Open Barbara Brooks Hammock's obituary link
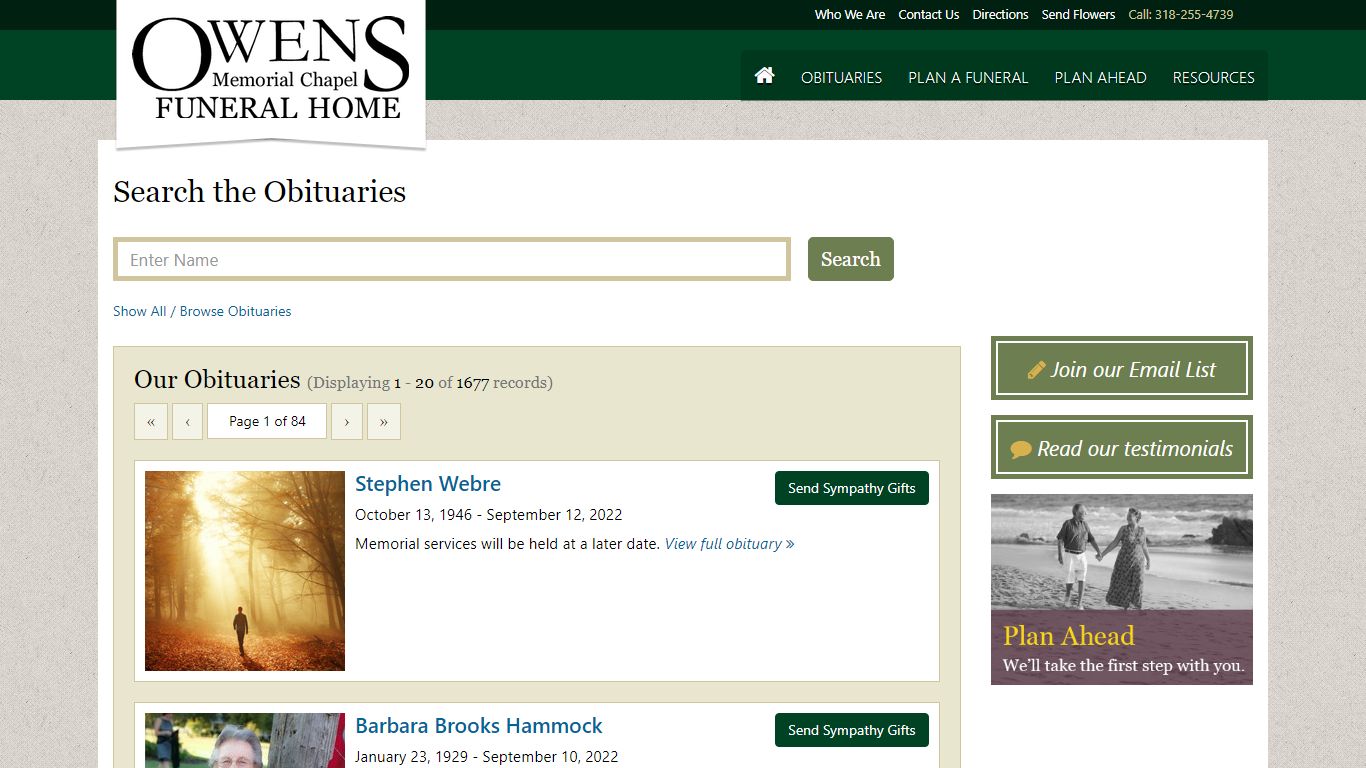The width and height of the screenshot is (1366, 768). coord(479,726)
